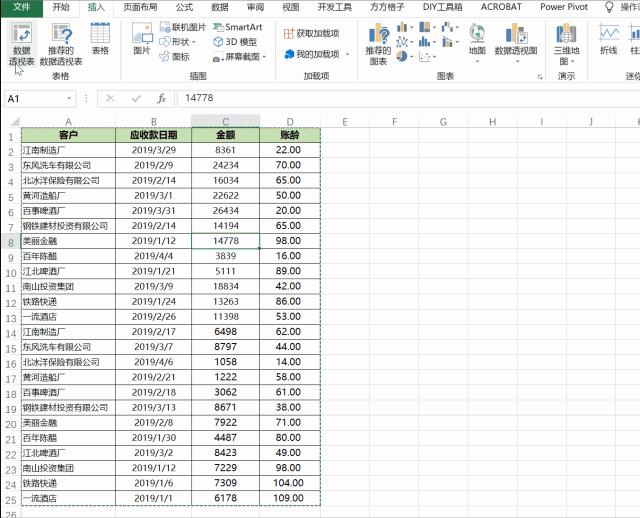Insert SmartArt graphic
Viewport: 640px width, 518px height.
point(238,27)
